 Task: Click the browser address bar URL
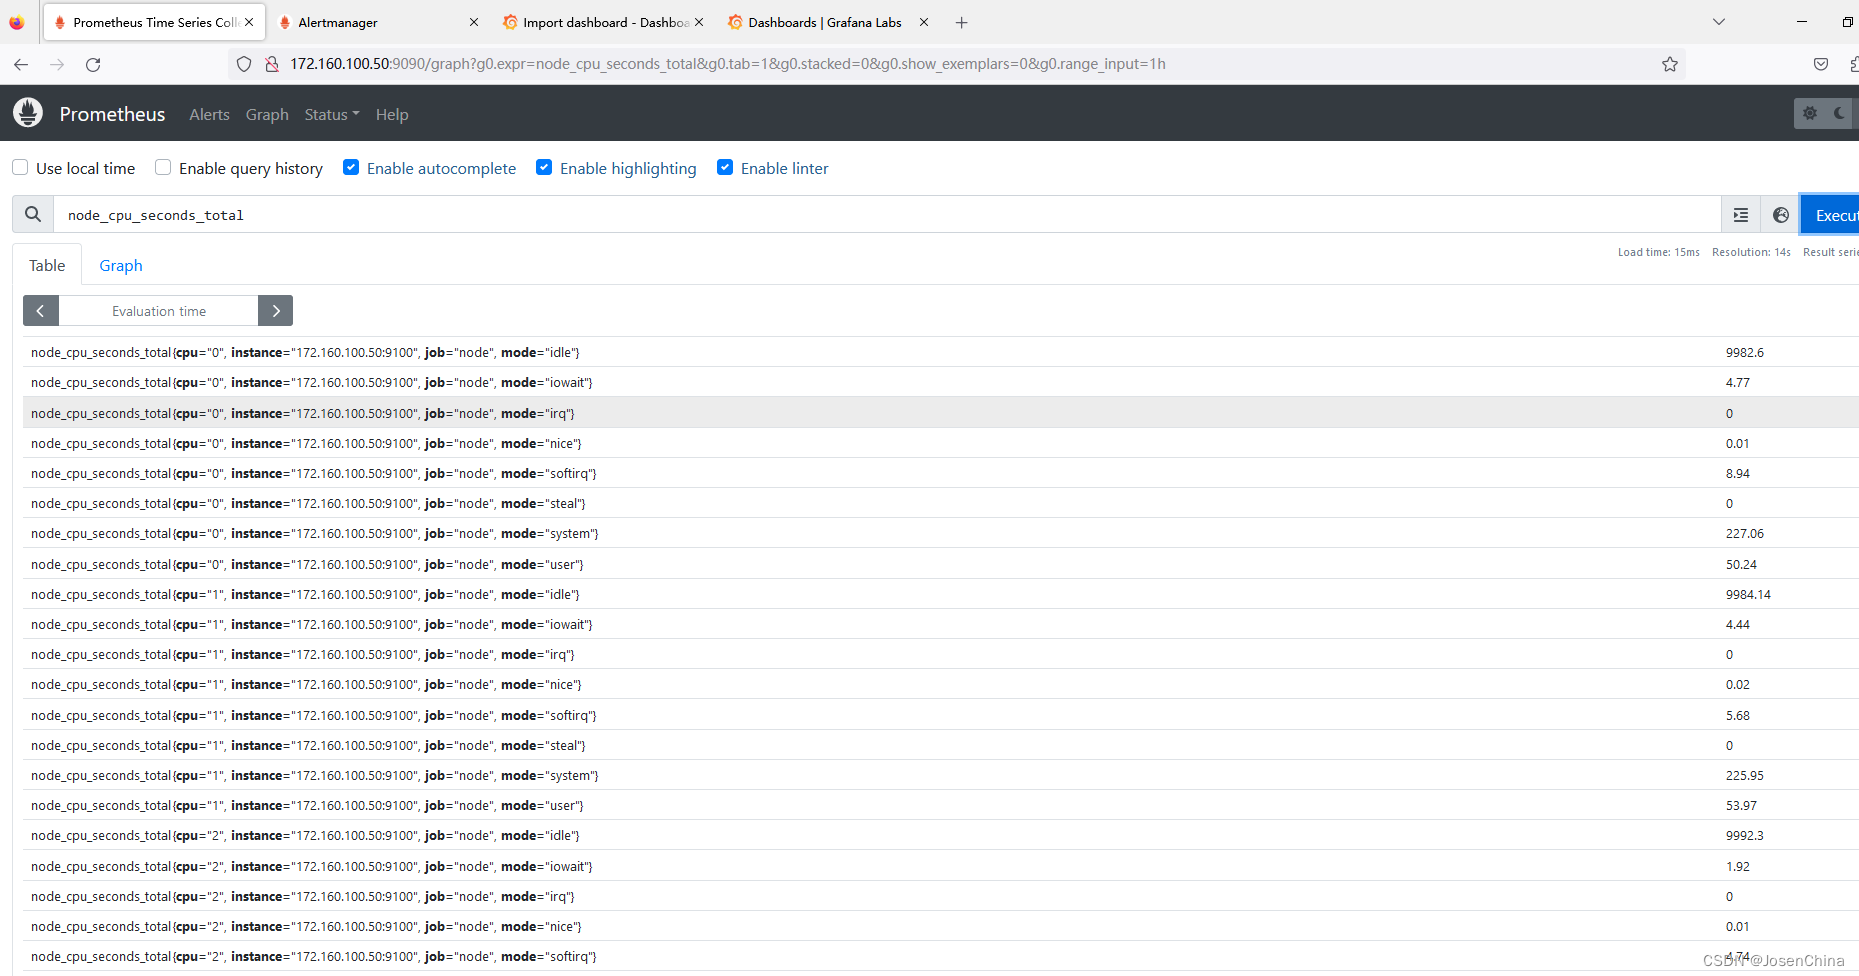[x=728, y=64]
